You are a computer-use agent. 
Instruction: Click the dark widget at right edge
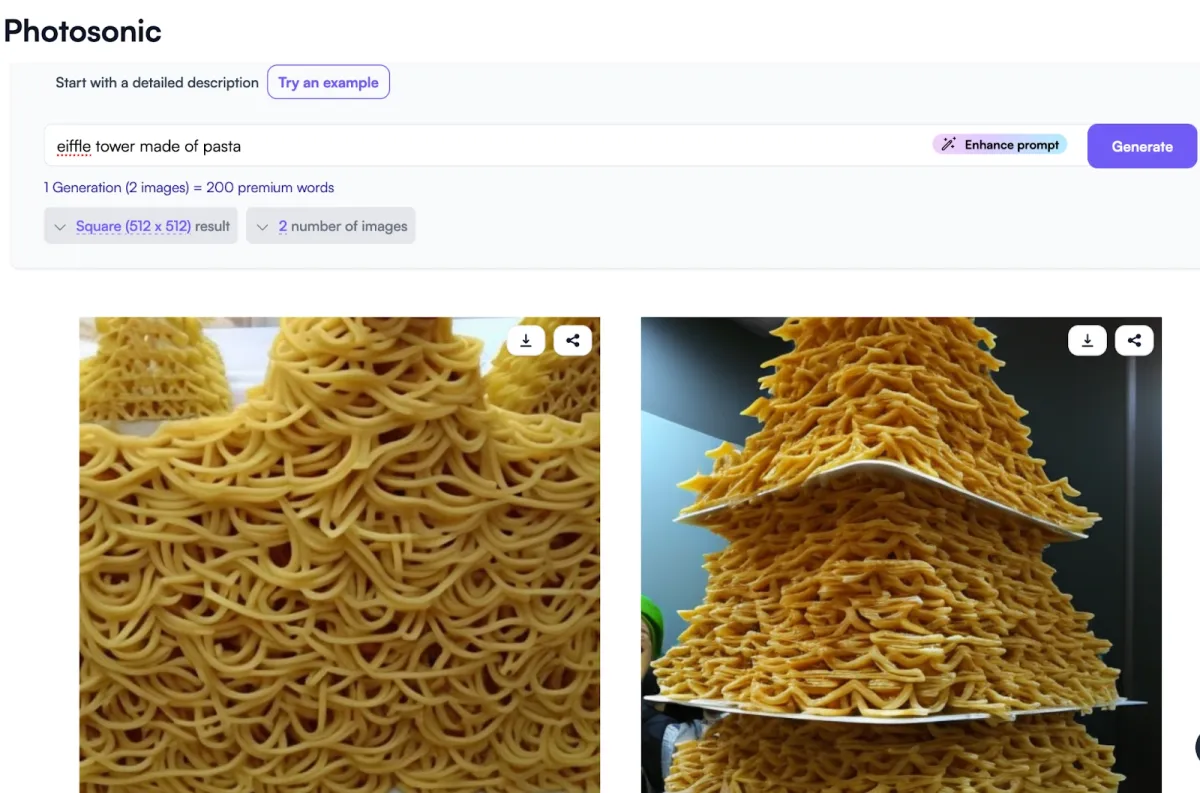pos(1197,747)
